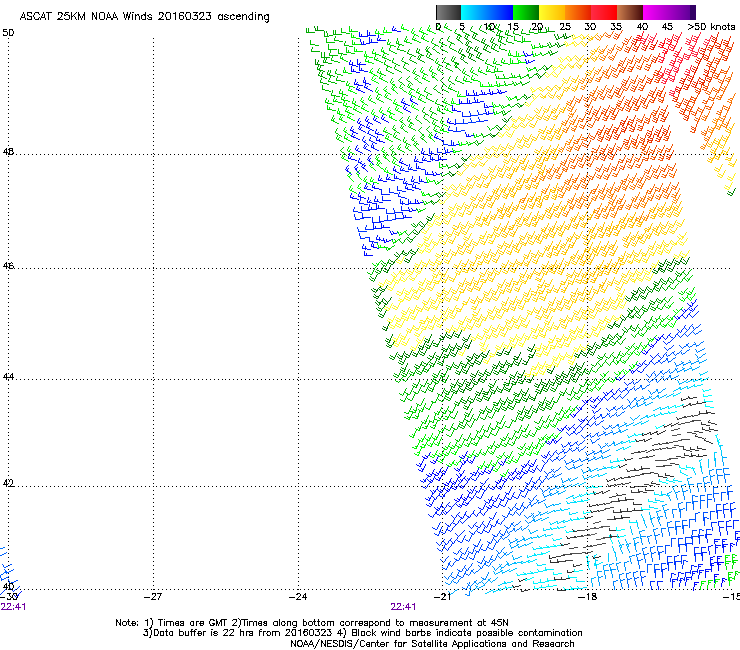The height and width of the screenshot is (650, 740).
Task: Click the purple '22:41' time under longitude -30
Action: tap(13, 607)
